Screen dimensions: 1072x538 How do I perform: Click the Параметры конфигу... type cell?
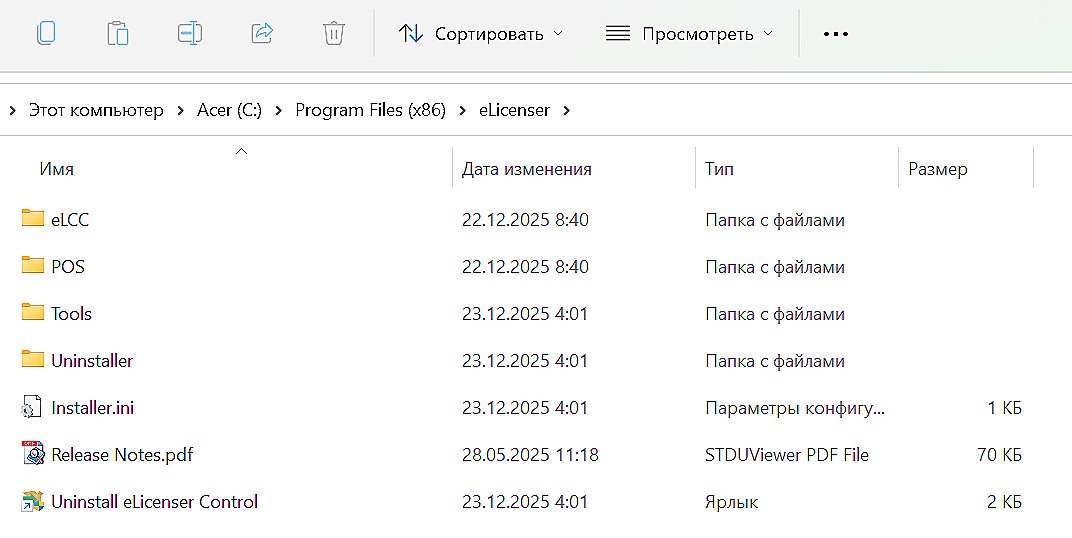point(795,409)
